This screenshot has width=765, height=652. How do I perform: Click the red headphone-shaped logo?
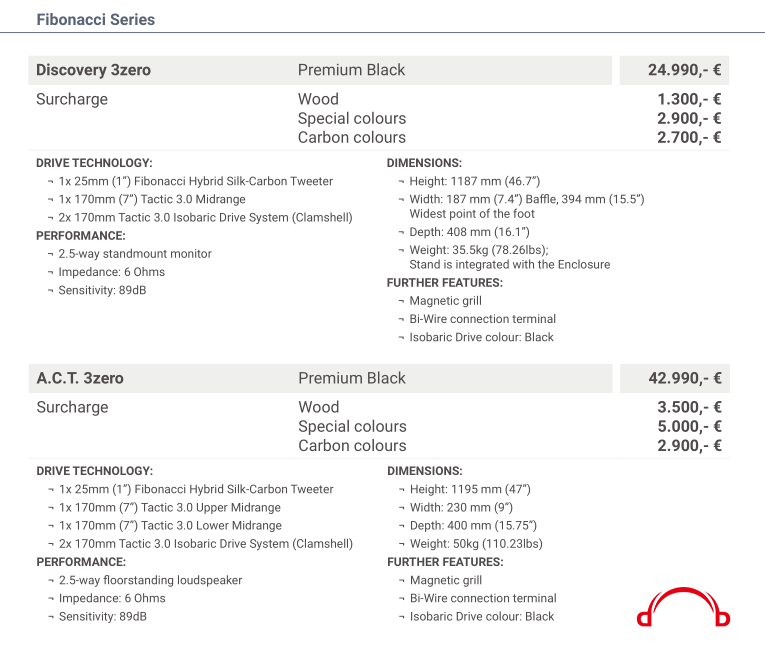point(683,607)
